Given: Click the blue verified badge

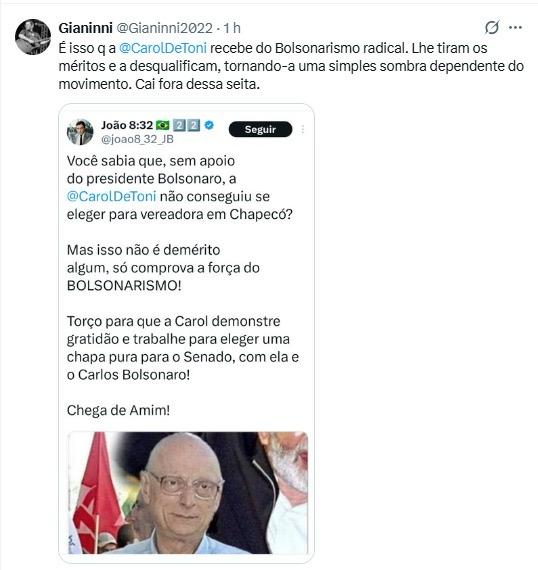Looking at the screenshot, I should (x=209, y=125).
